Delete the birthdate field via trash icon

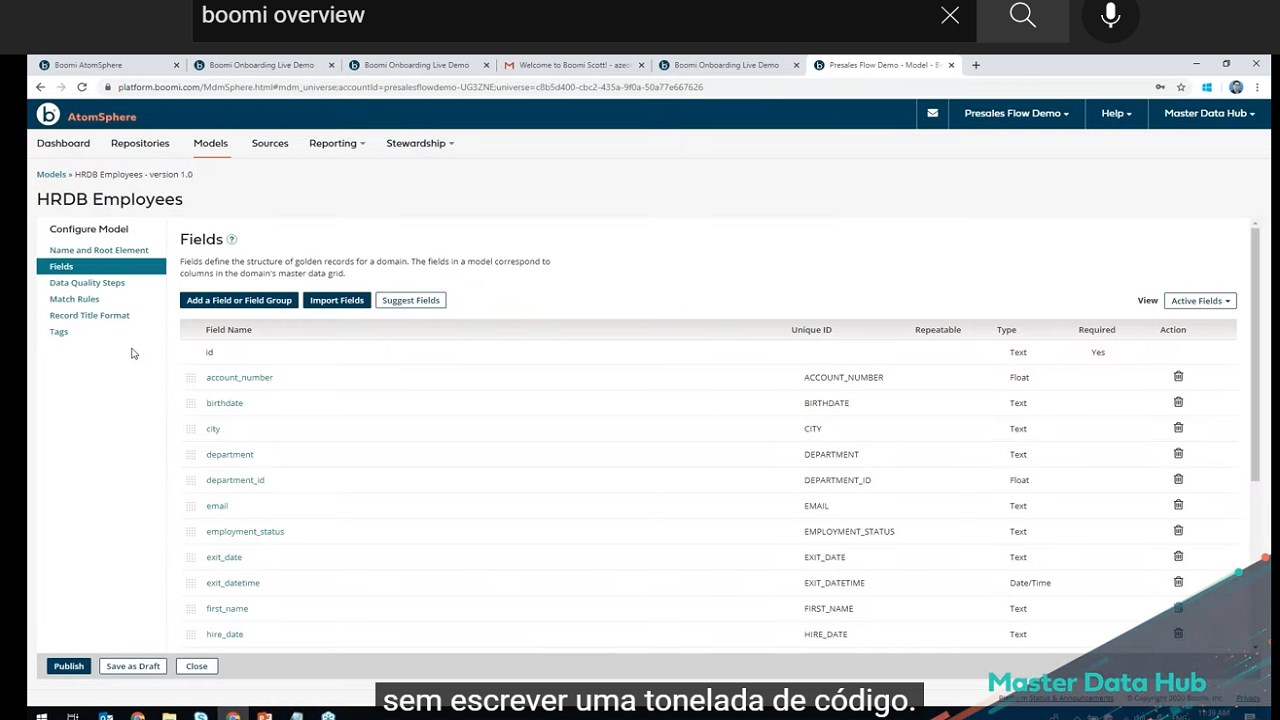[x=1178, y=402]
